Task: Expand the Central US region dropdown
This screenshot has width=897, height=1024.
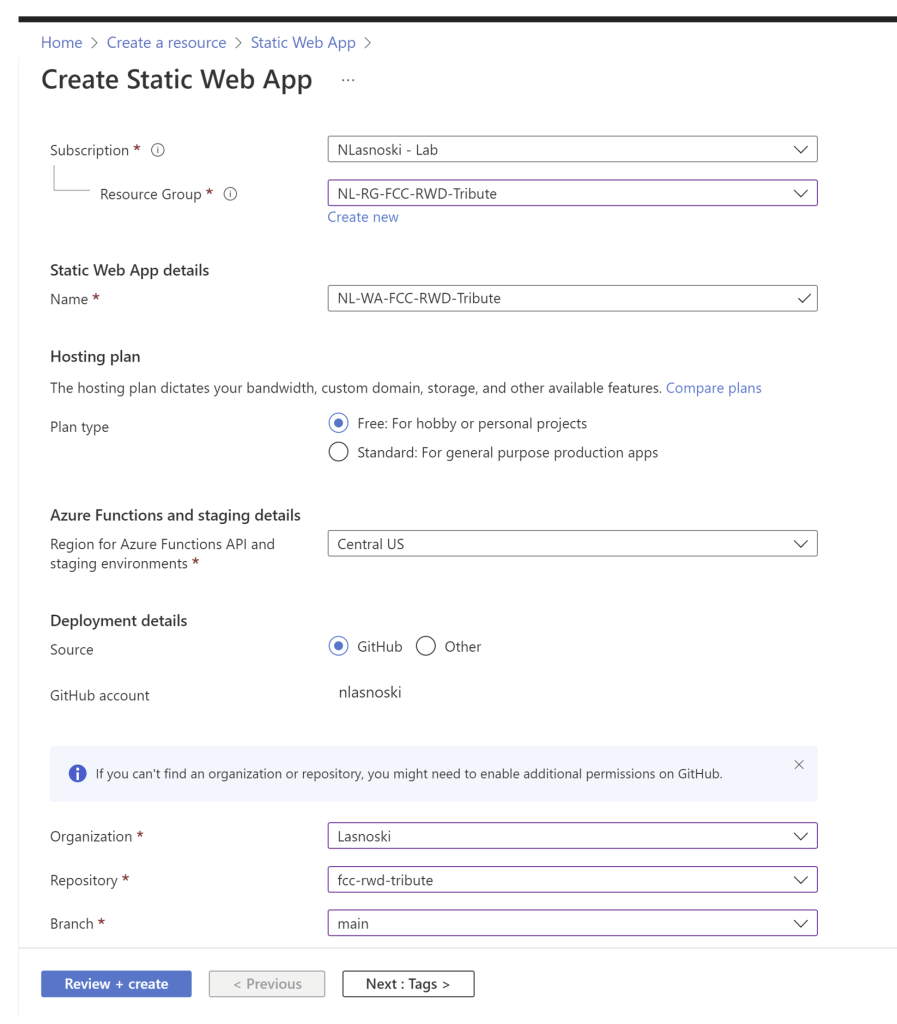Action: [572, 544]
